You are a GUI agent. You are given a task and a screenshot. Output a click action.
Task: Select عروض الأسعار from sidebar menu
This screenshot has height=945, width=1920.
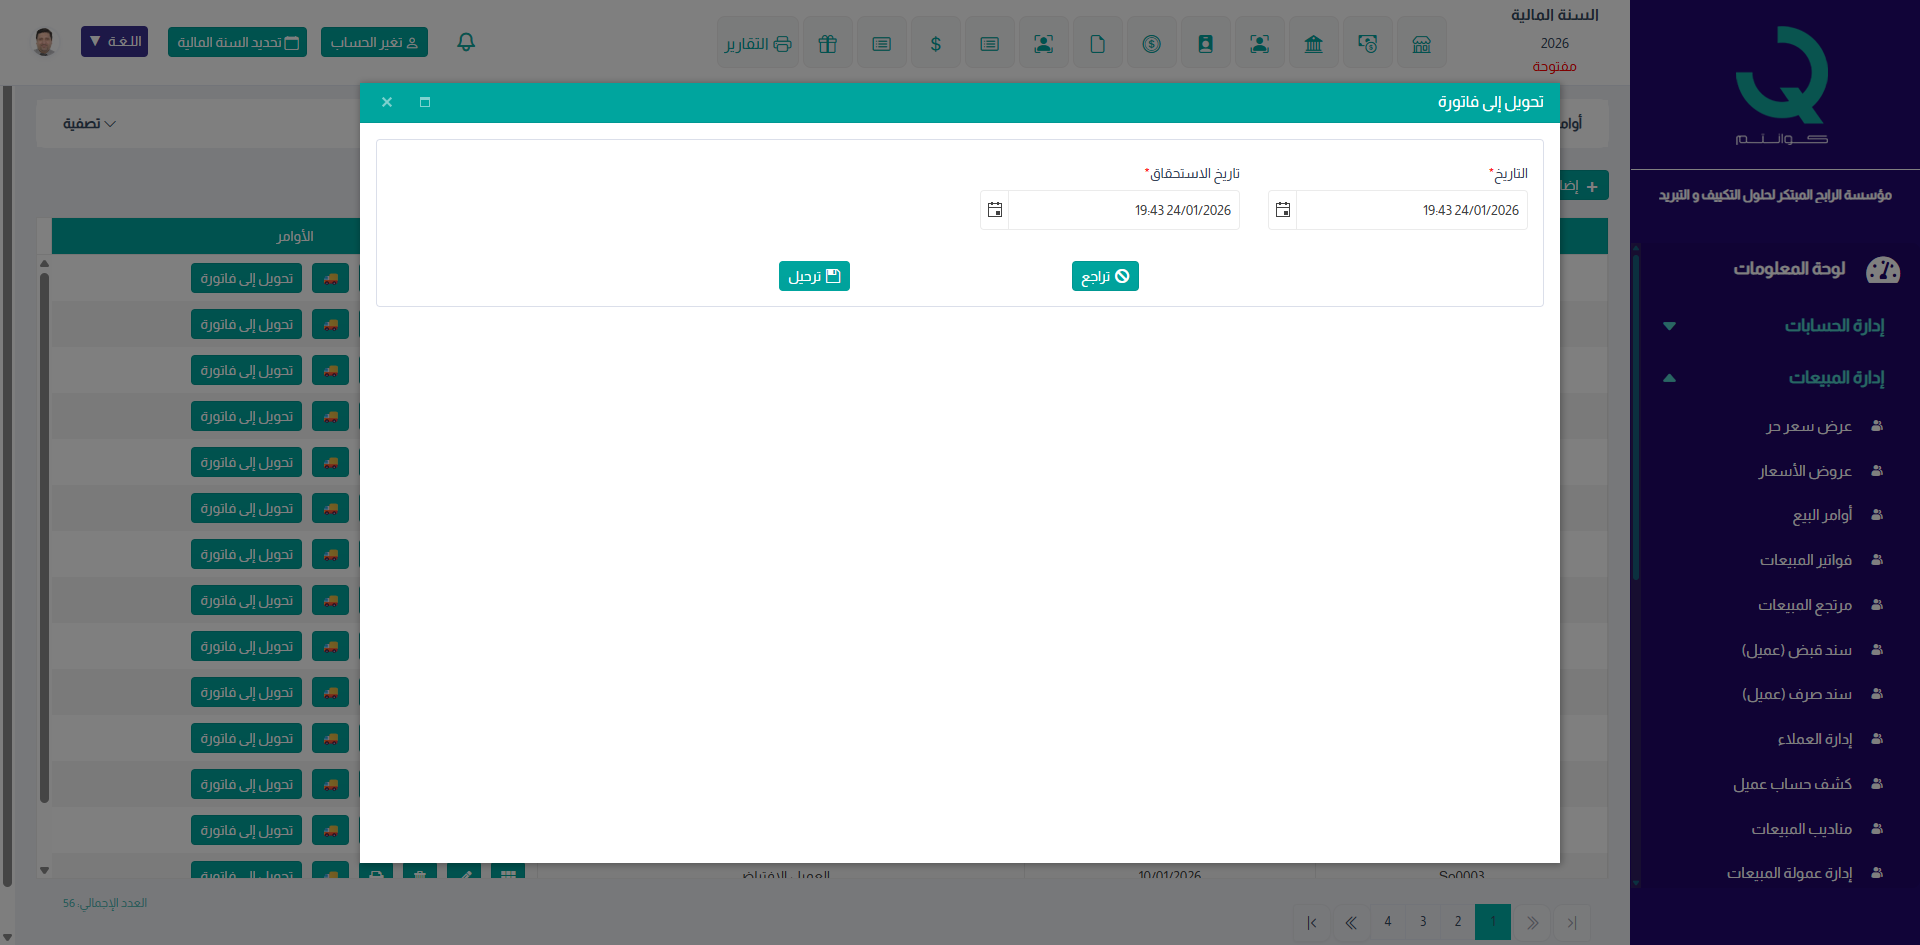1805,471
